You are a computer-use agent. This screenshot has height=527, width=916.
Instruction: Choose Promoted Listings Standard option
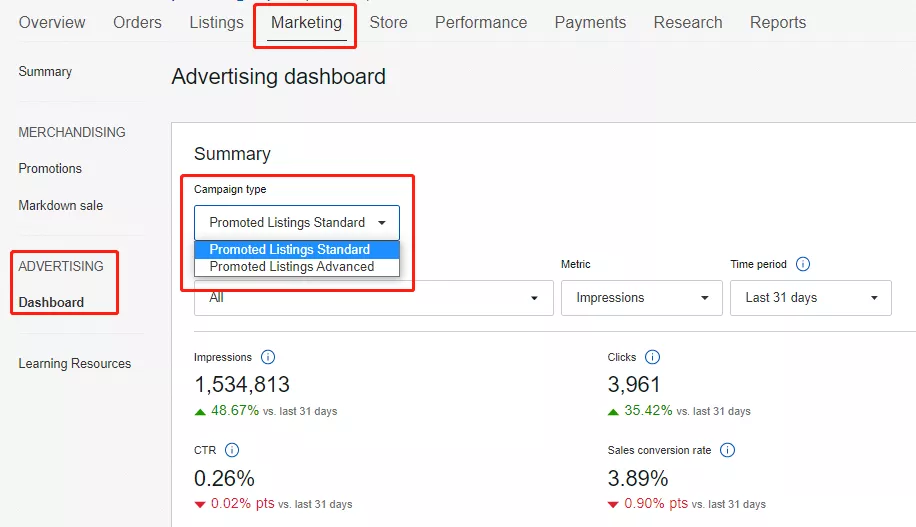290,250
